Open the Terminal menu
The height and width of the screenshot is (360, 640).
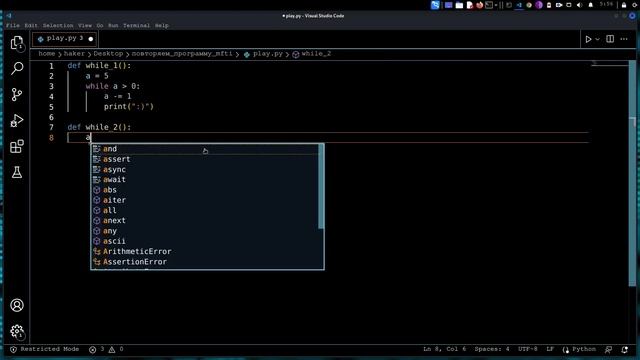(136, 25)
